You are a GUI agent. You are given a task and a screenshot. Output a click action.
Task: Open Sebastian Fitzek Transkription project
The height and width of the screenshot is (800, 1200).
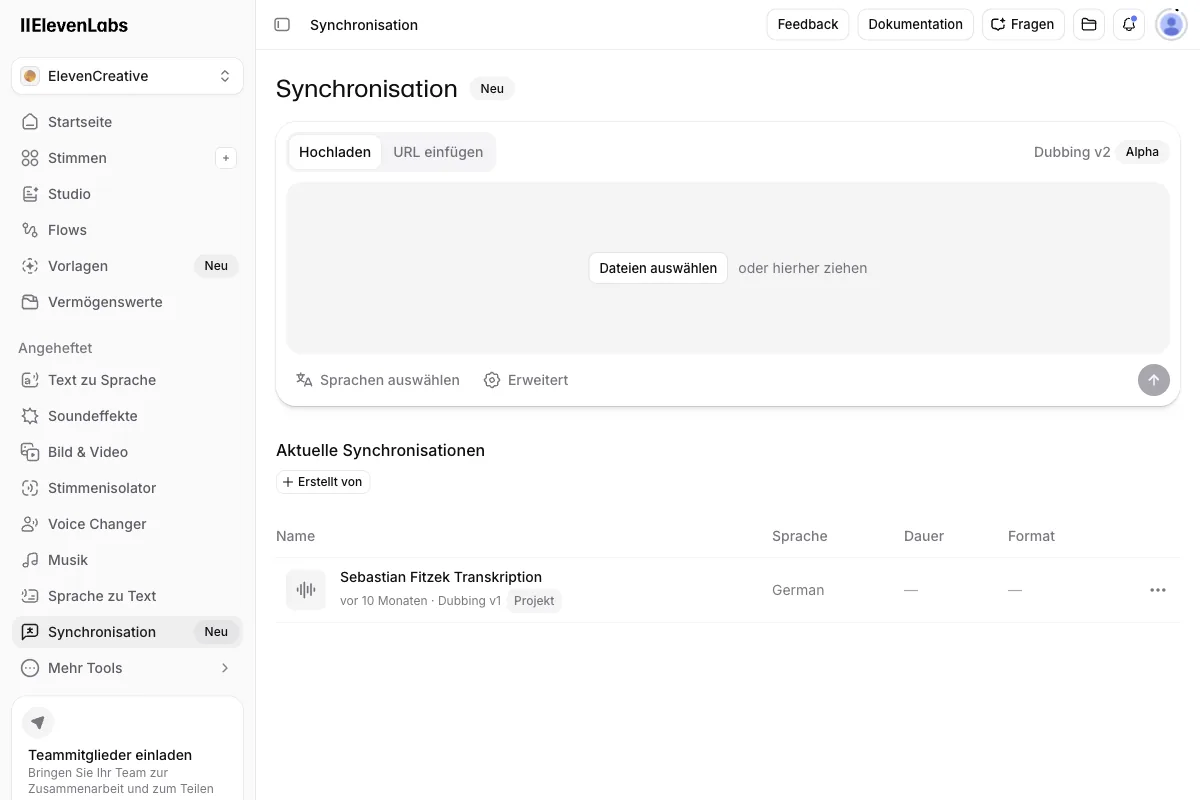[441, 577]
